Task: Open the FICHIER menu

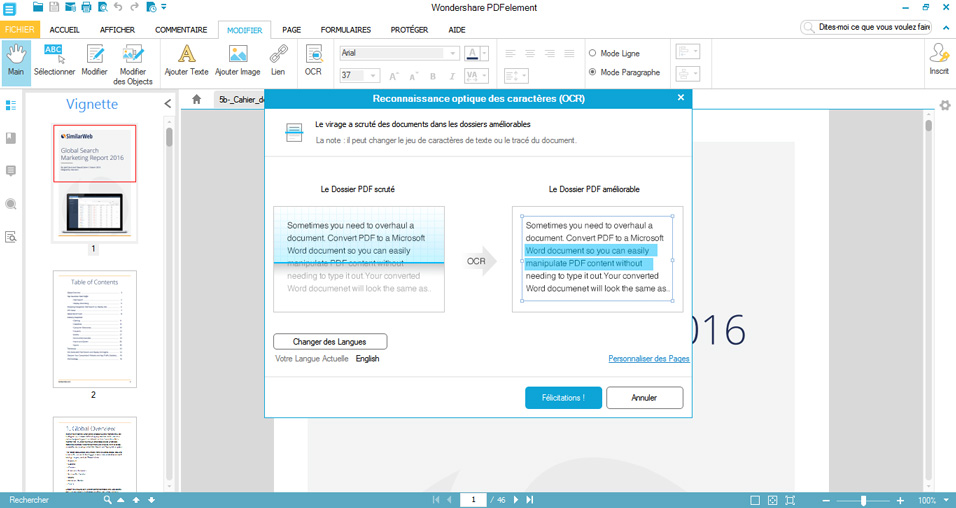Action: [20, 29]
